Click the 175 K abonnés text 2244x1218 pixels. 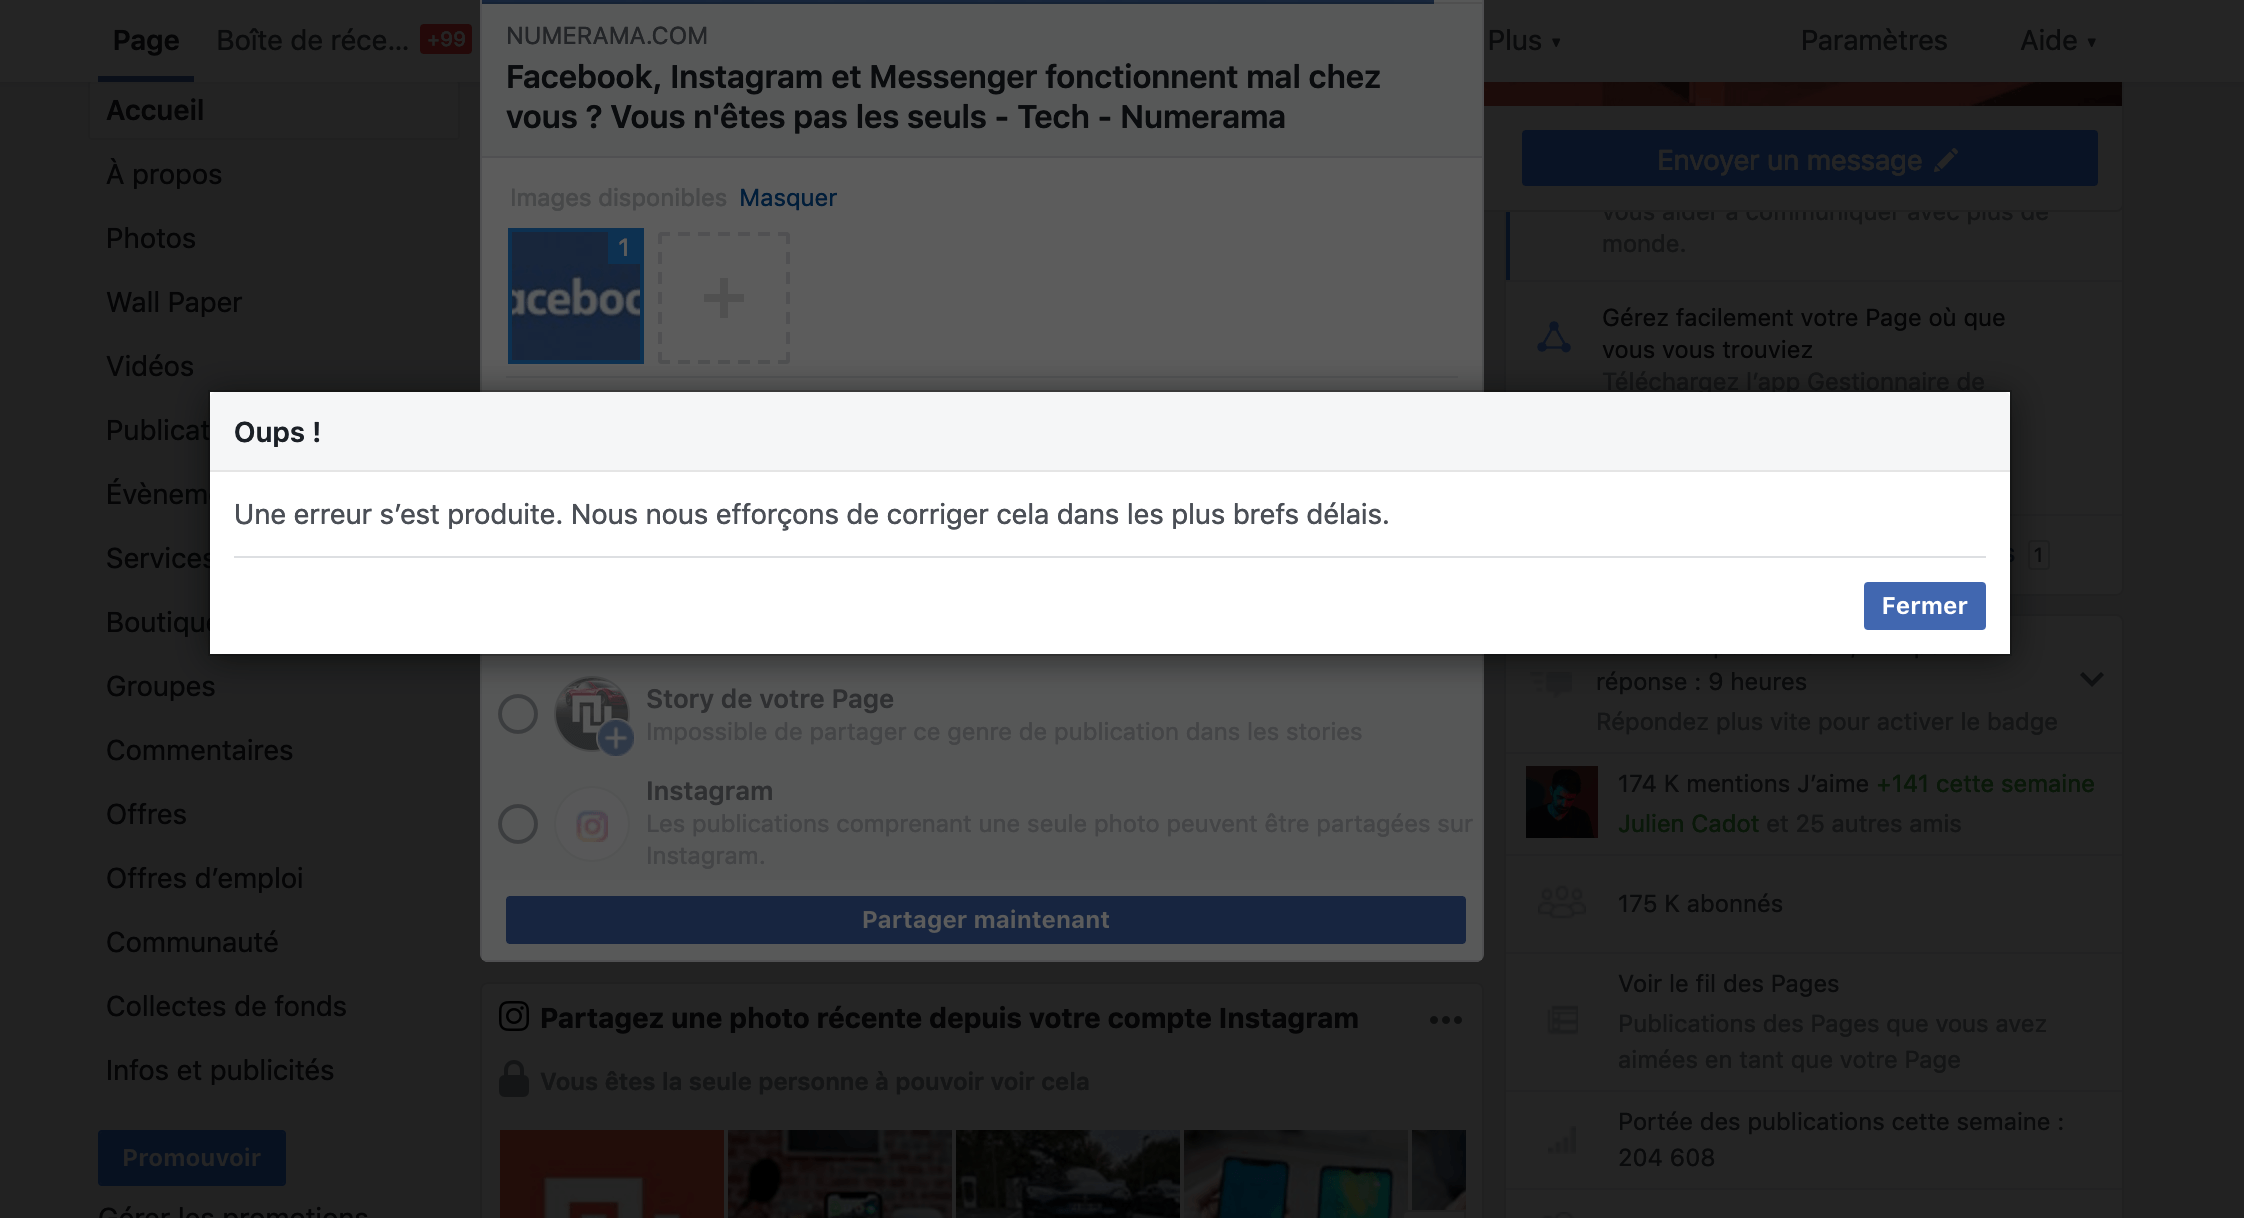pos(1700,904)
